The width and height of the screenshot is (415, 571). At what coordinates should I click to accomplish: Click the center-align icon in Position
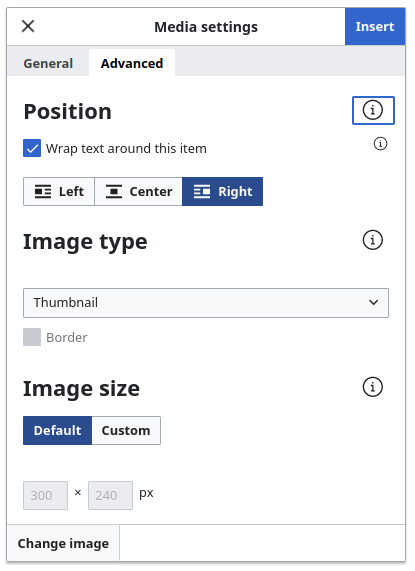[x=114, y=192]
